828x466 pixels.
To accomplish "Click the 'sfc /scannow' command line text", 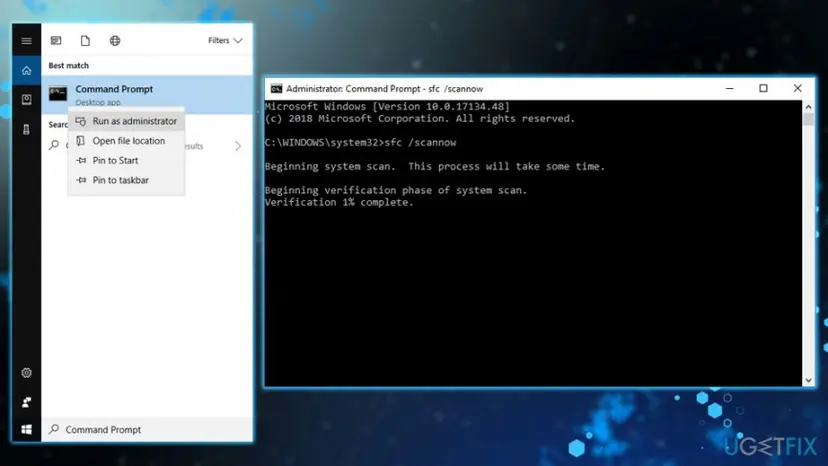I will pos(420,143).
